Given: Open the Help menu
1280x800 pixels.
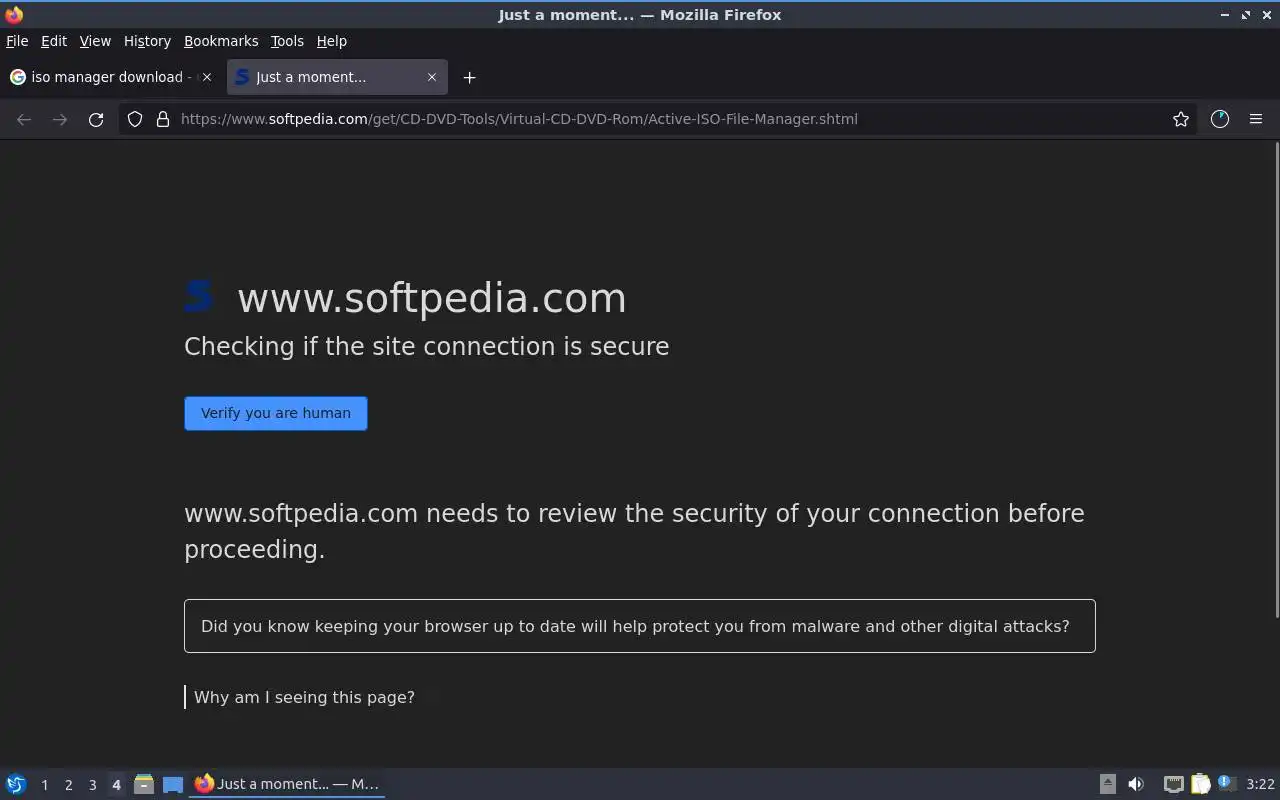Looking at the screenshot, I should point(332,41).
